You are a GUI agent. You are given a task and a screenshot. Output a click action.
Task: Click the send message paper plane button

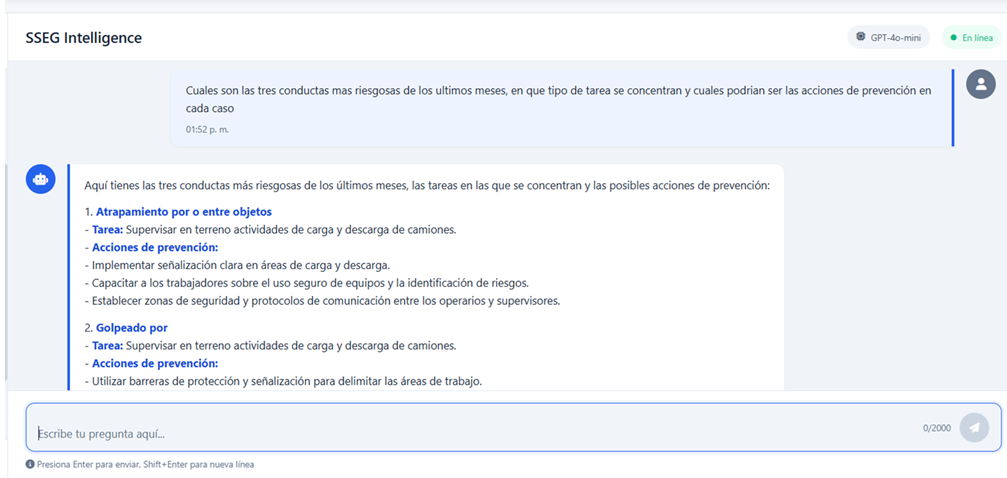[974, 428]
